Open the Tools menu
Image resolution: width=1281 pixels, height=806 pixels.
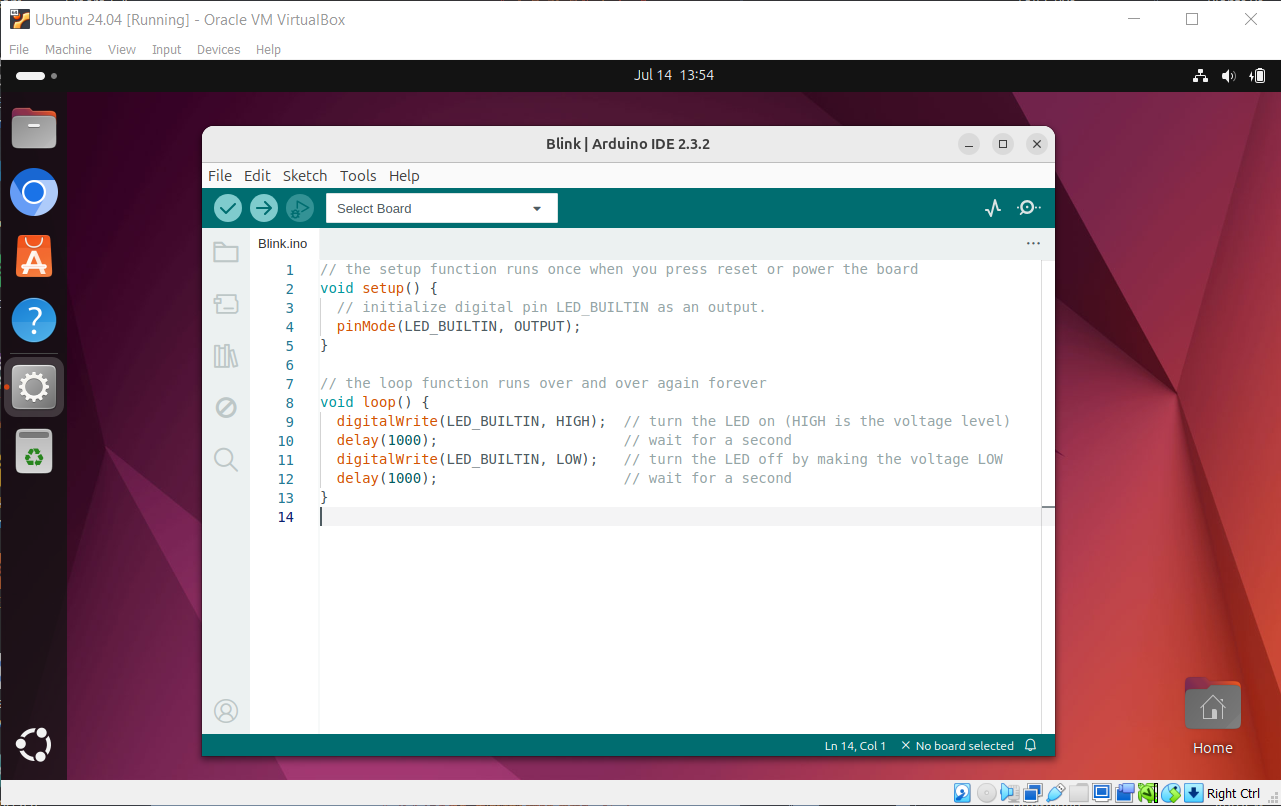point(358,176)
